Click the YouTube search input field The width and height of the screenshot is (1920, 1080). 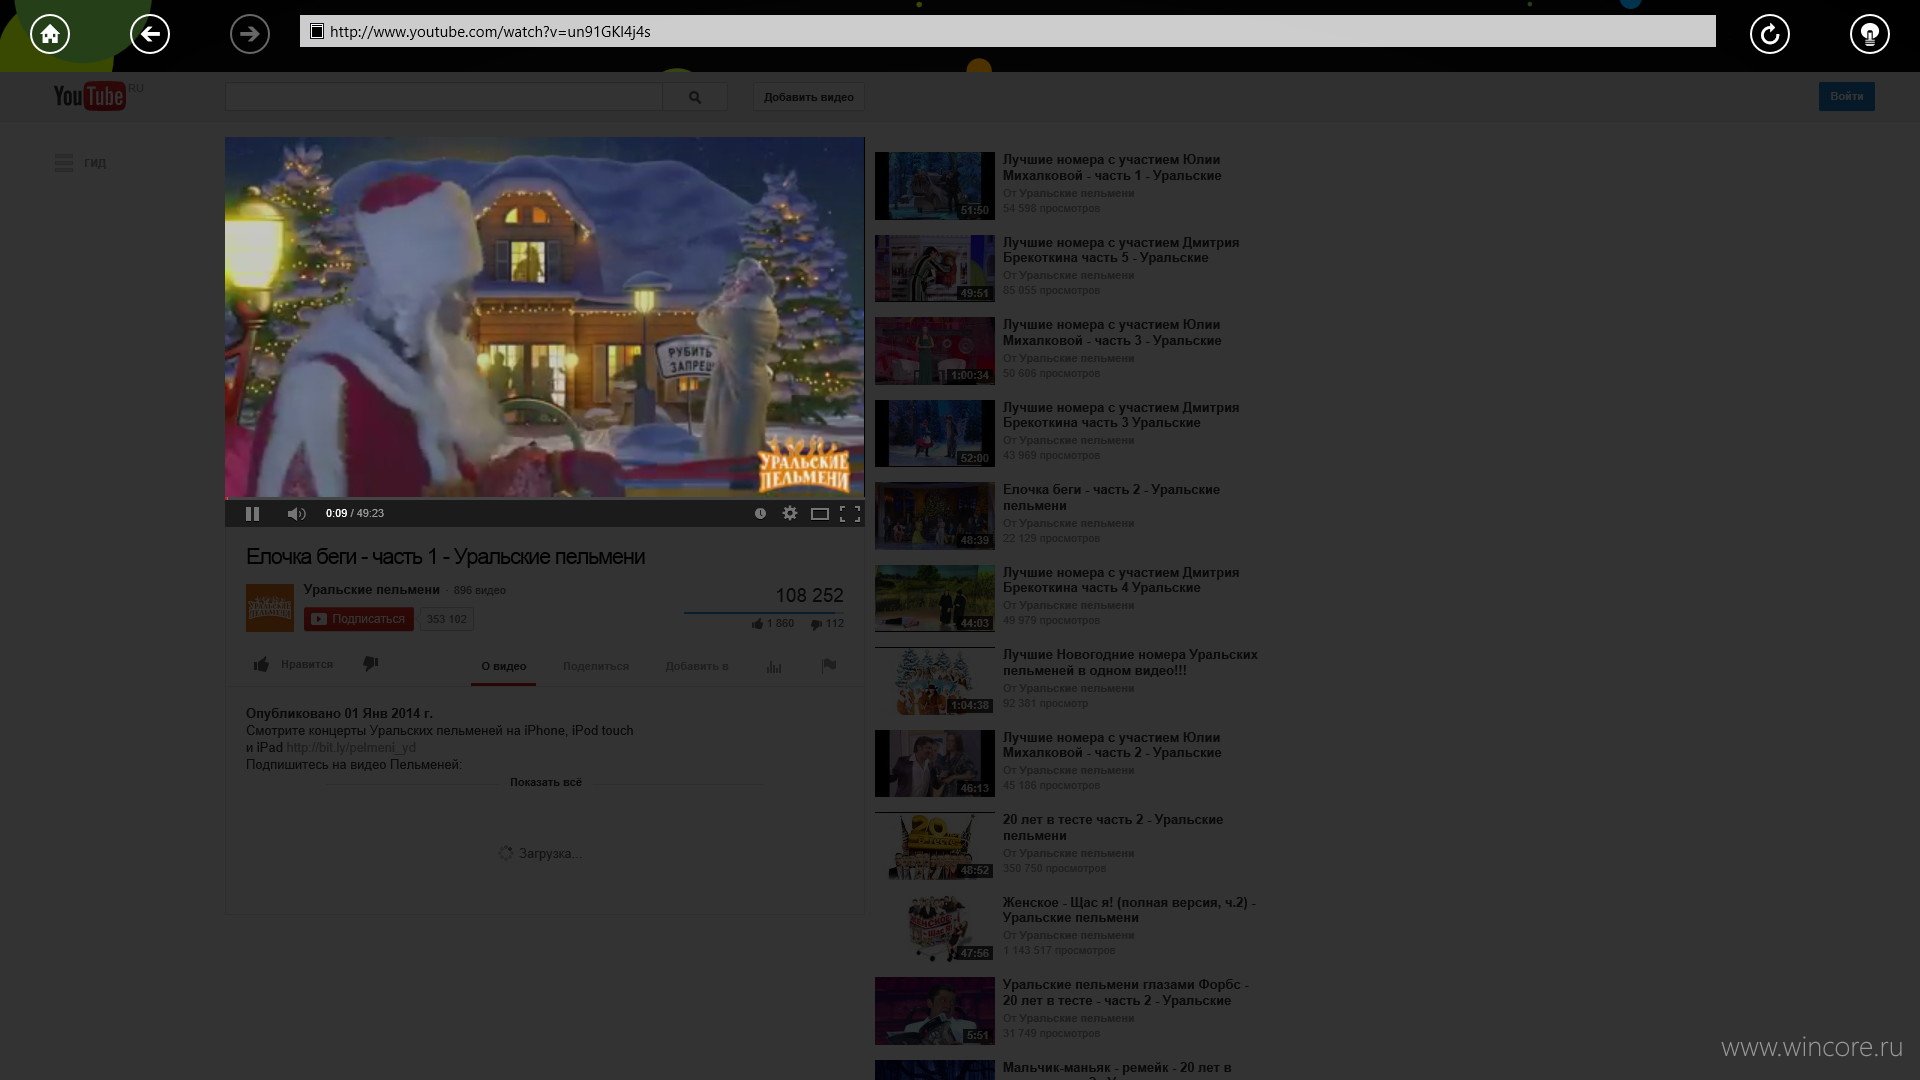click(x=444, y=97)
